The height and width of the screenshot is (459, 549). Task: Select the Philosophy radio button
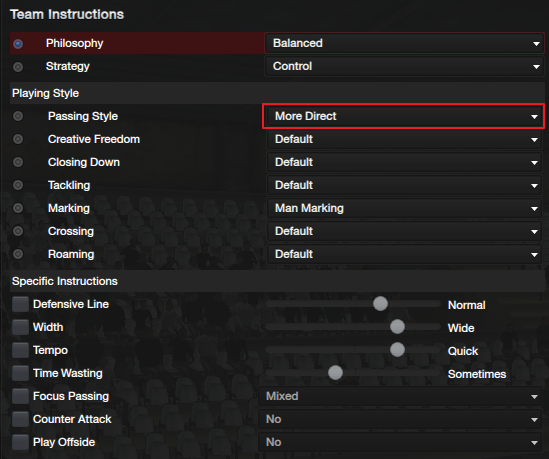[18, 44]
